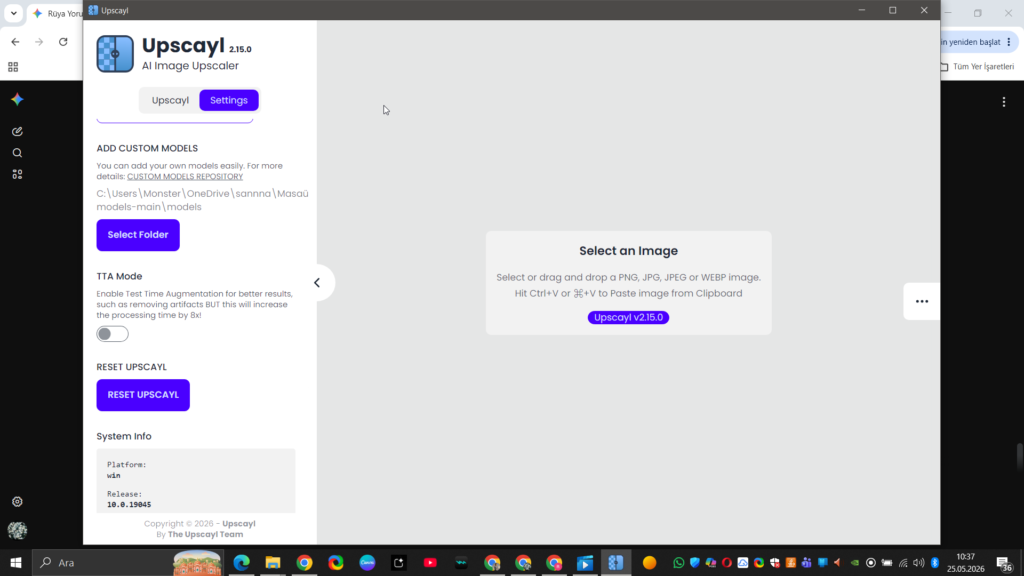The image size is (1024, 576).
Task: Switch to the Upscayl tab
Action: (170, 100)
